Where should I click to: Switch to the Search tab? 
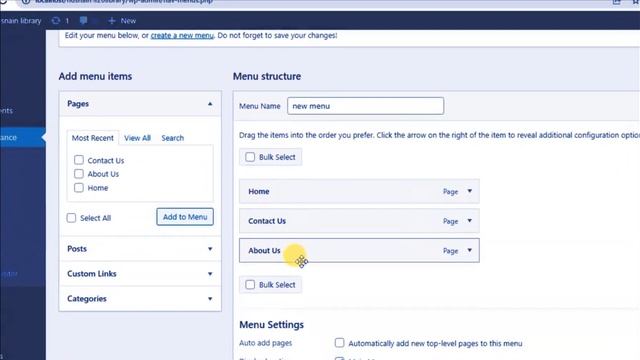pyautogui.click(x=173, y=138)
